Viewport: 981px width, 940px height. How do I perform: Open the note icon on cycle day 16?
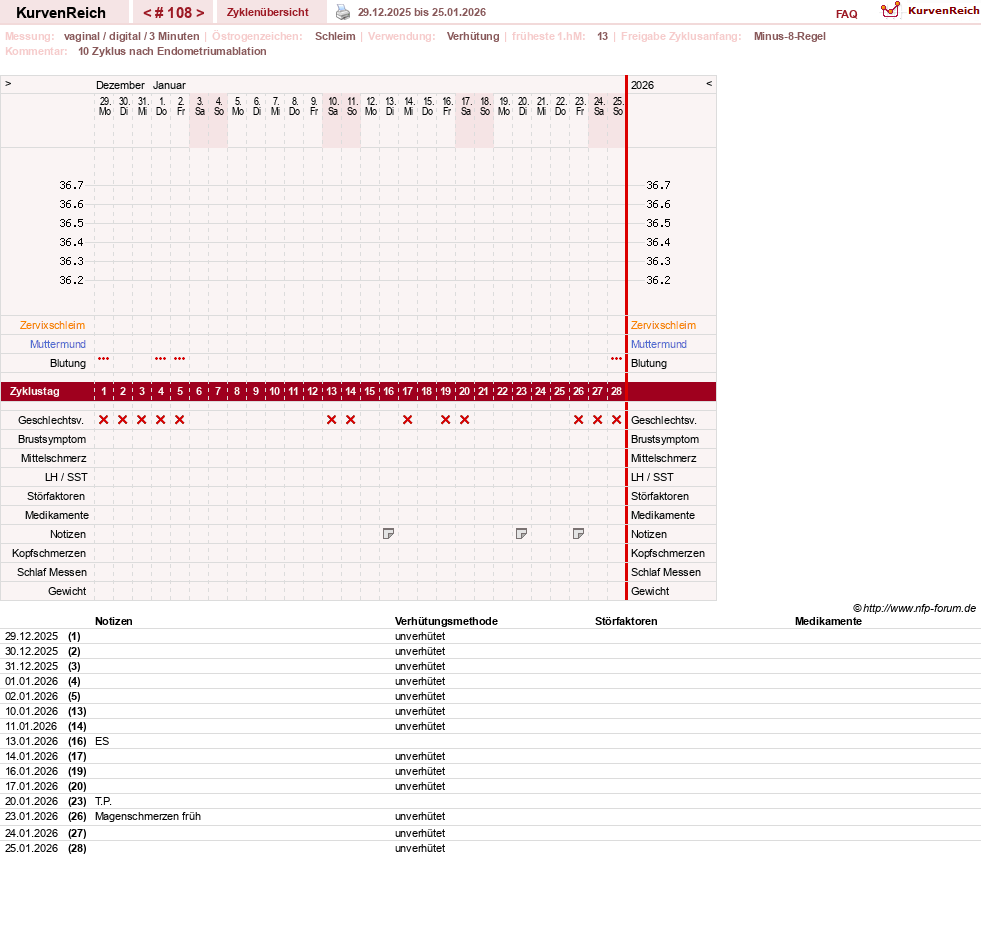point(389,534)
